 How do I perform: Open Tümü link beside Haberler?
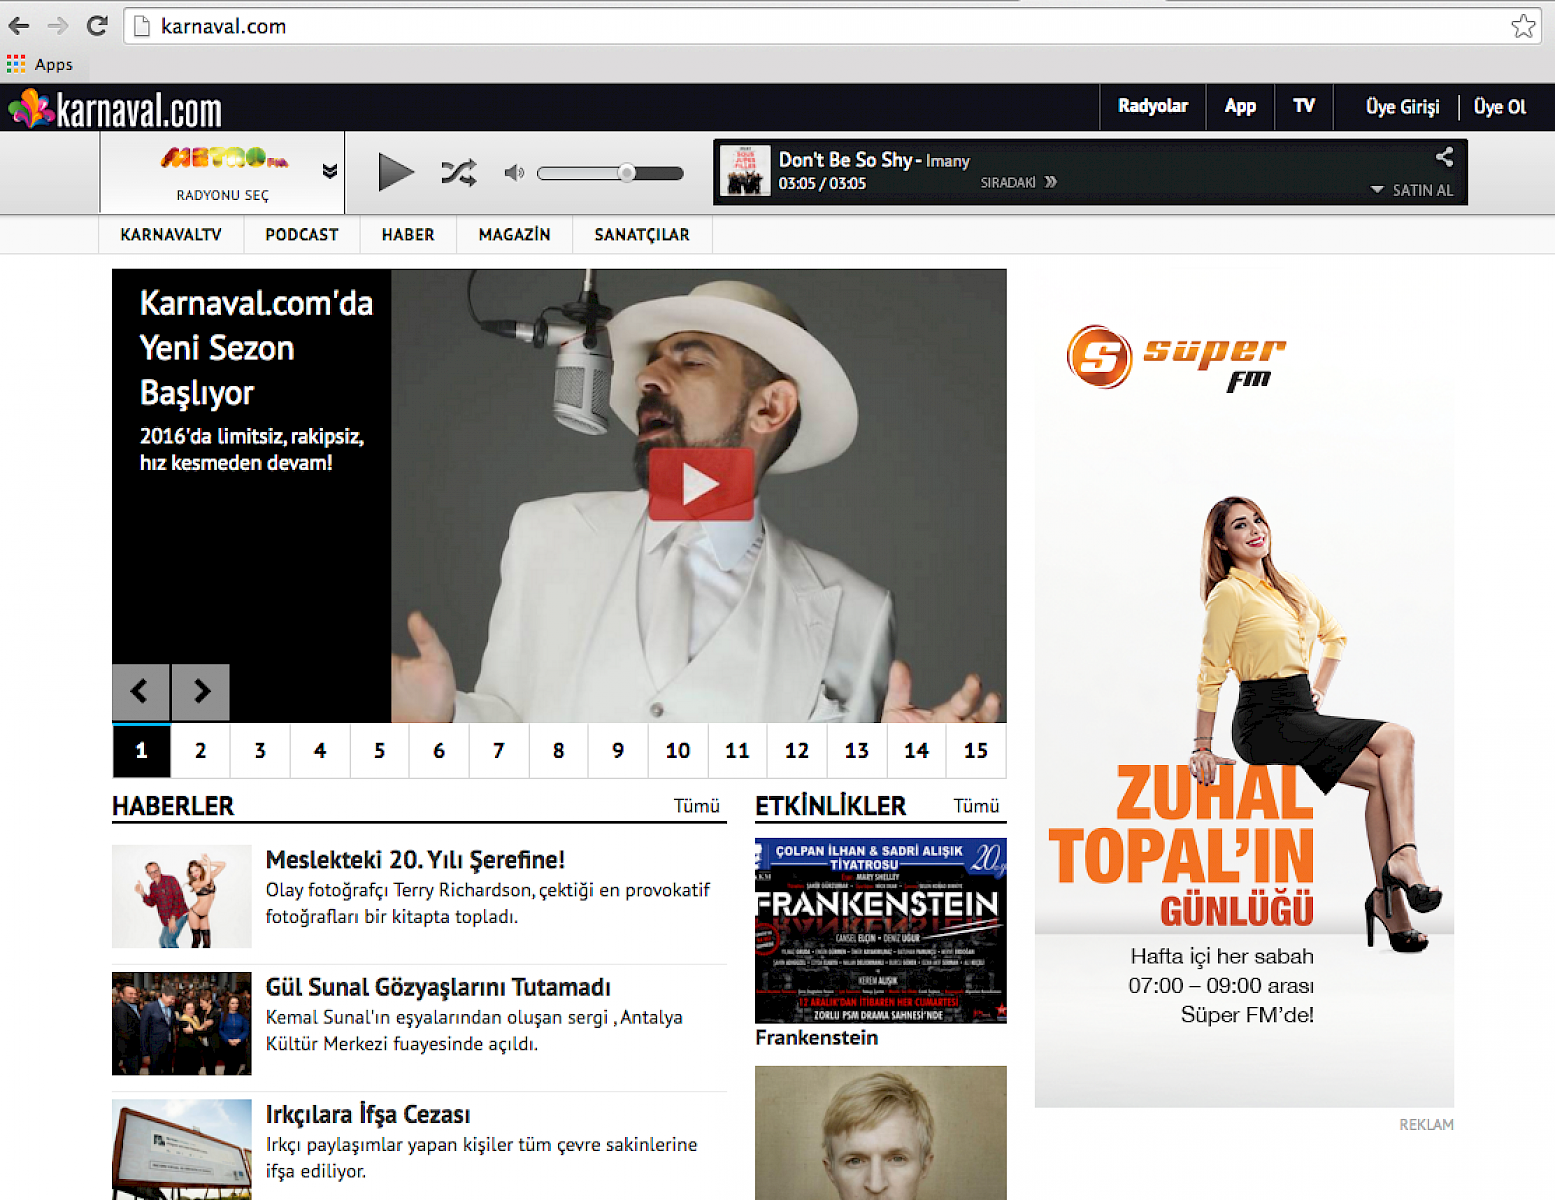(696, 806)
